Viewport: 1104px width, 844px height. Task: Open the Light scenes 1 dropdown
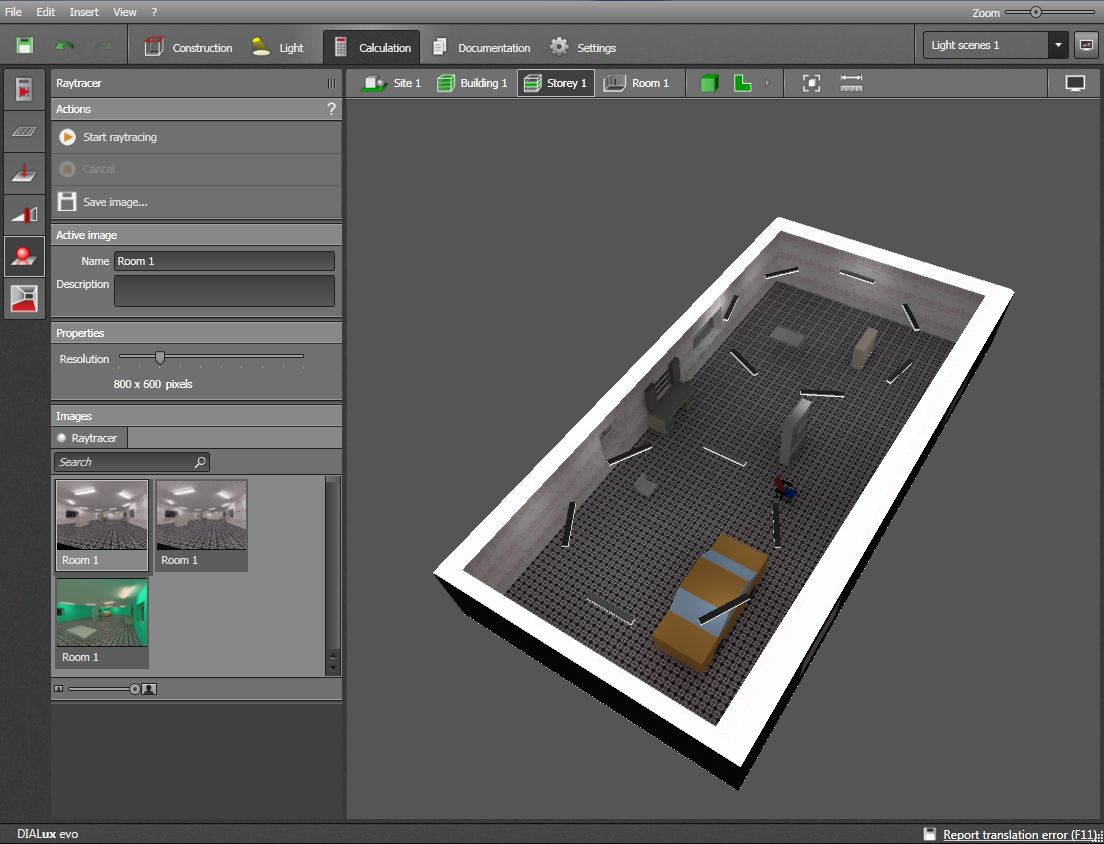(996, 45)
